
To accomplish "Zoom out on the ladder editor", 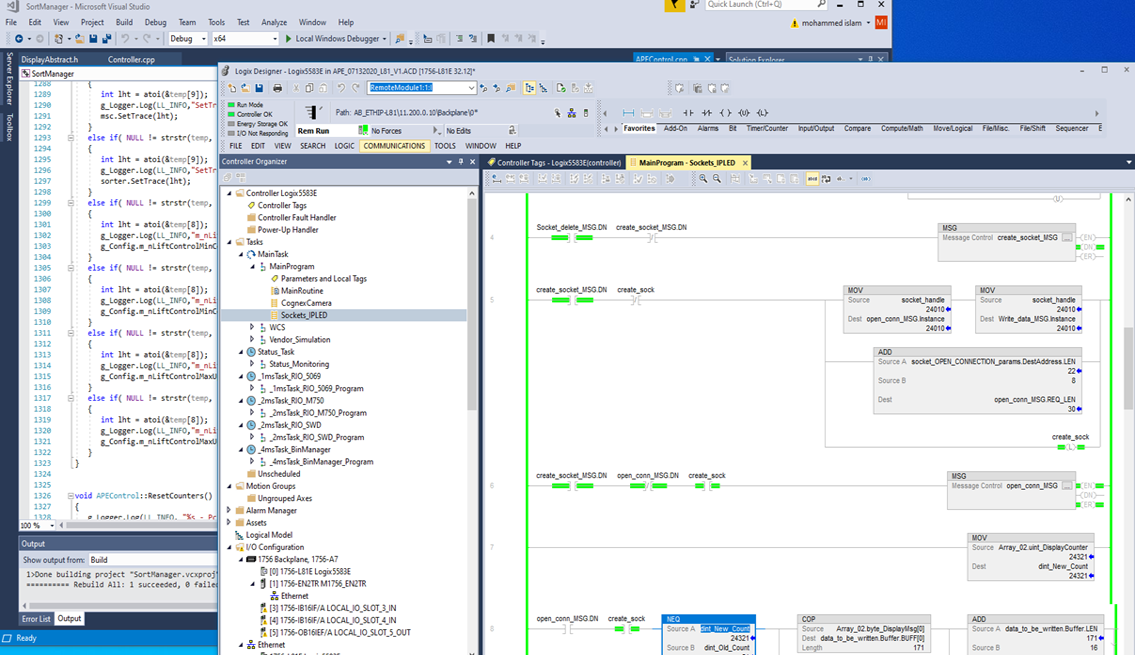I will 717,179.
